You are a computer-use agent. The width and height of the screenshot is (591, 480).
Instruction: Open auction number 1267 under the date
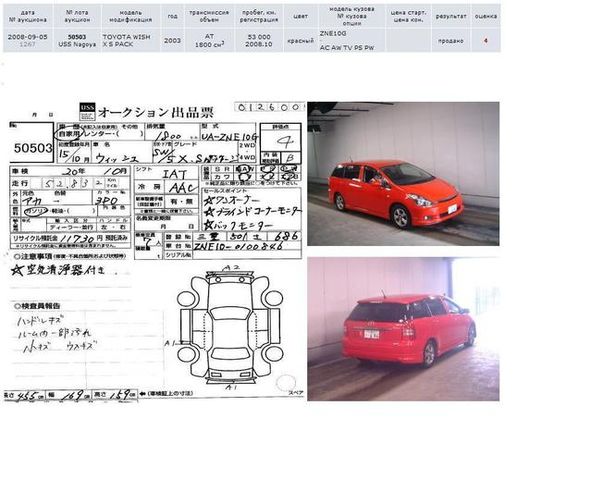(x=27, y=44)
